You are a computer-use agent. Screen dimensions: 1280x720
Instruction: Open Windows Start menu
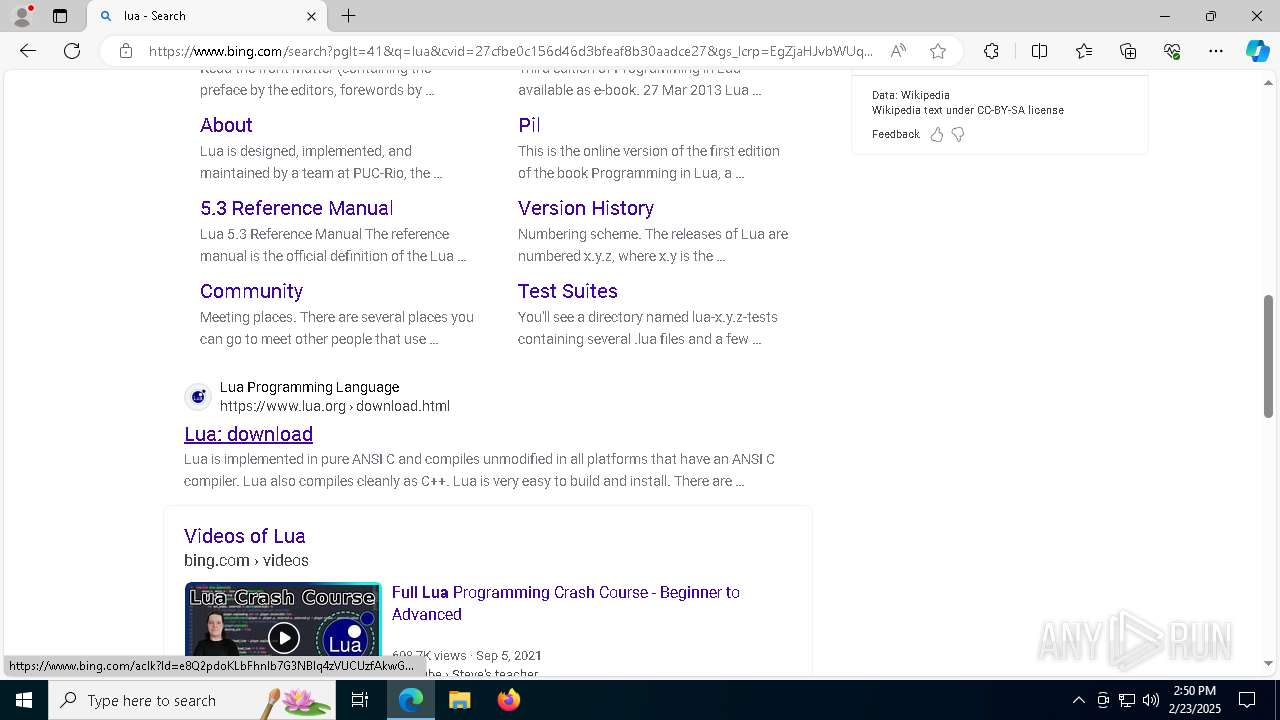pyautogui.click(x=23, y=700)
